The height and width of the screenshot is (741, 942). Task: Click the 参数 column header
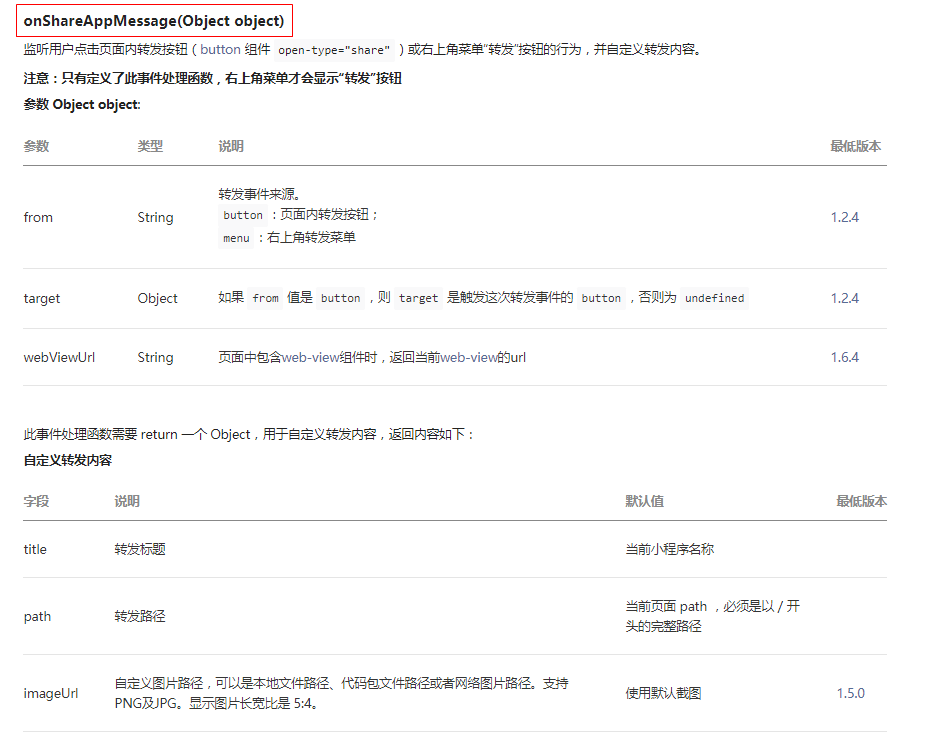point(36,146)
